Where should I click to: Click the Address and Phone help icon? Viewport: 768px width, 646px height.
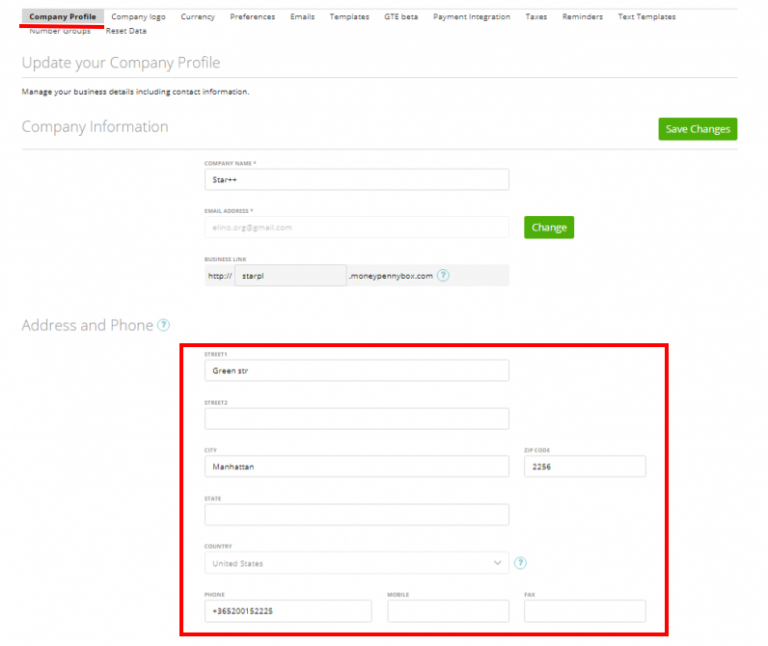pyautogui.click(x=164, y=325)
